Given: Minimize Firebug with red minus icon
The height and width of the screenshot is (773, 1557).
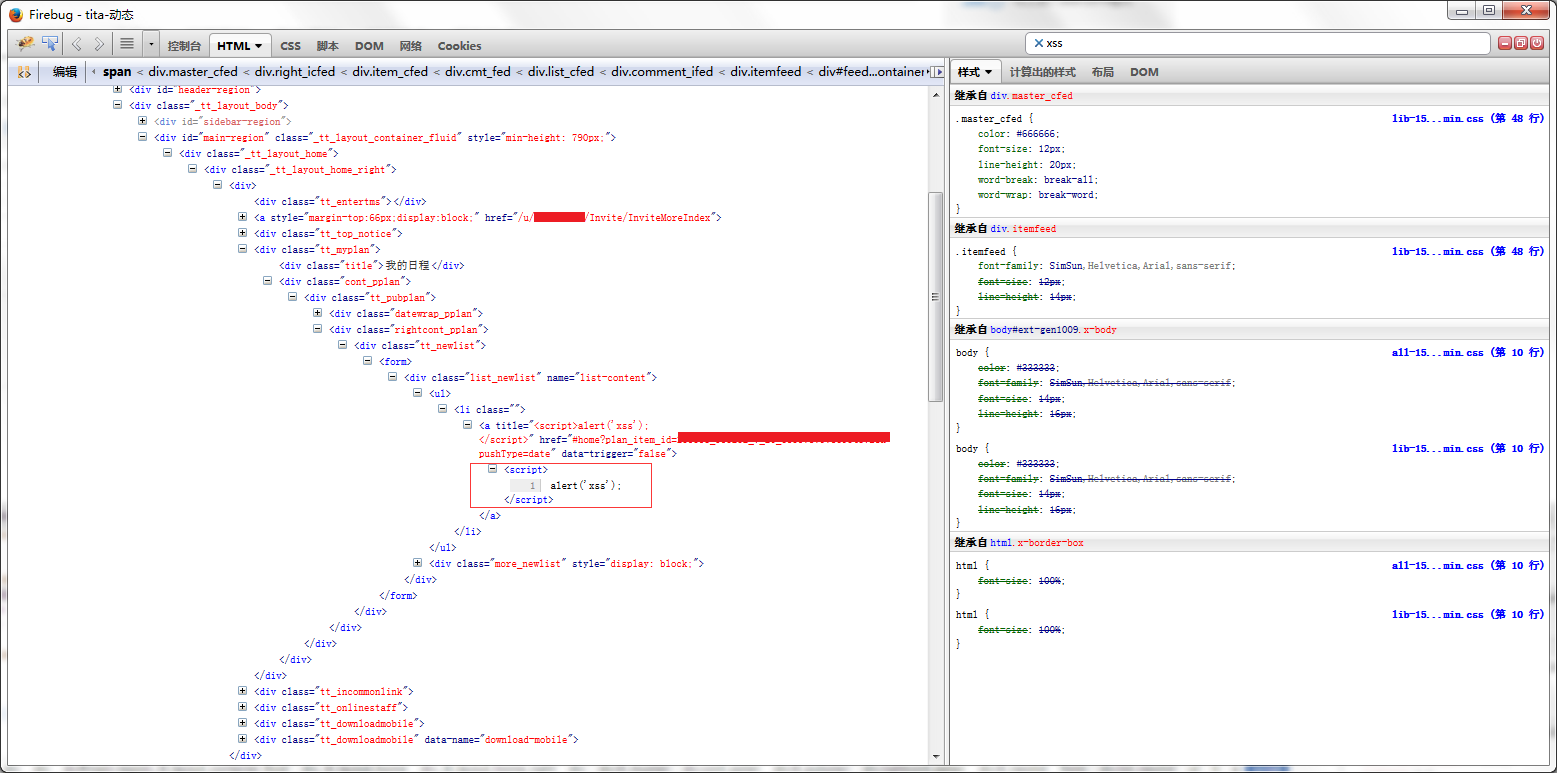Looking at the screenshot, I should (1504, 43).
